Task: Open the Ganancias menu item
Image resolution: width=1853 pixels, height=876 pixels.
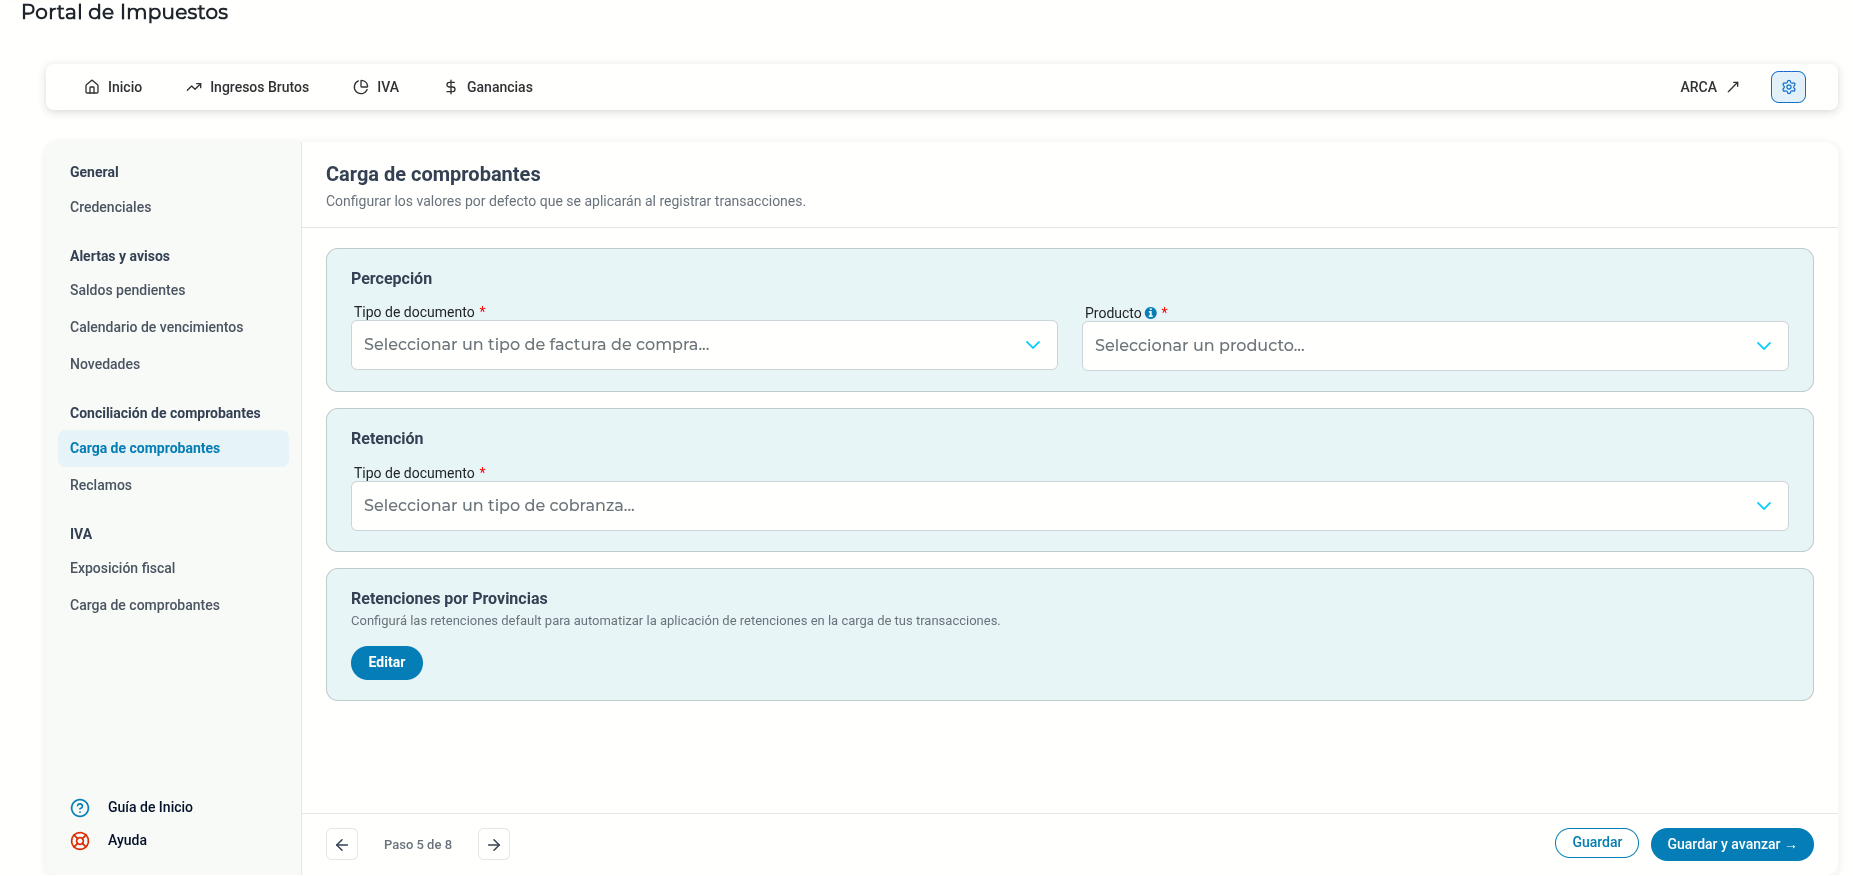Action: click(x=488, y=87)
